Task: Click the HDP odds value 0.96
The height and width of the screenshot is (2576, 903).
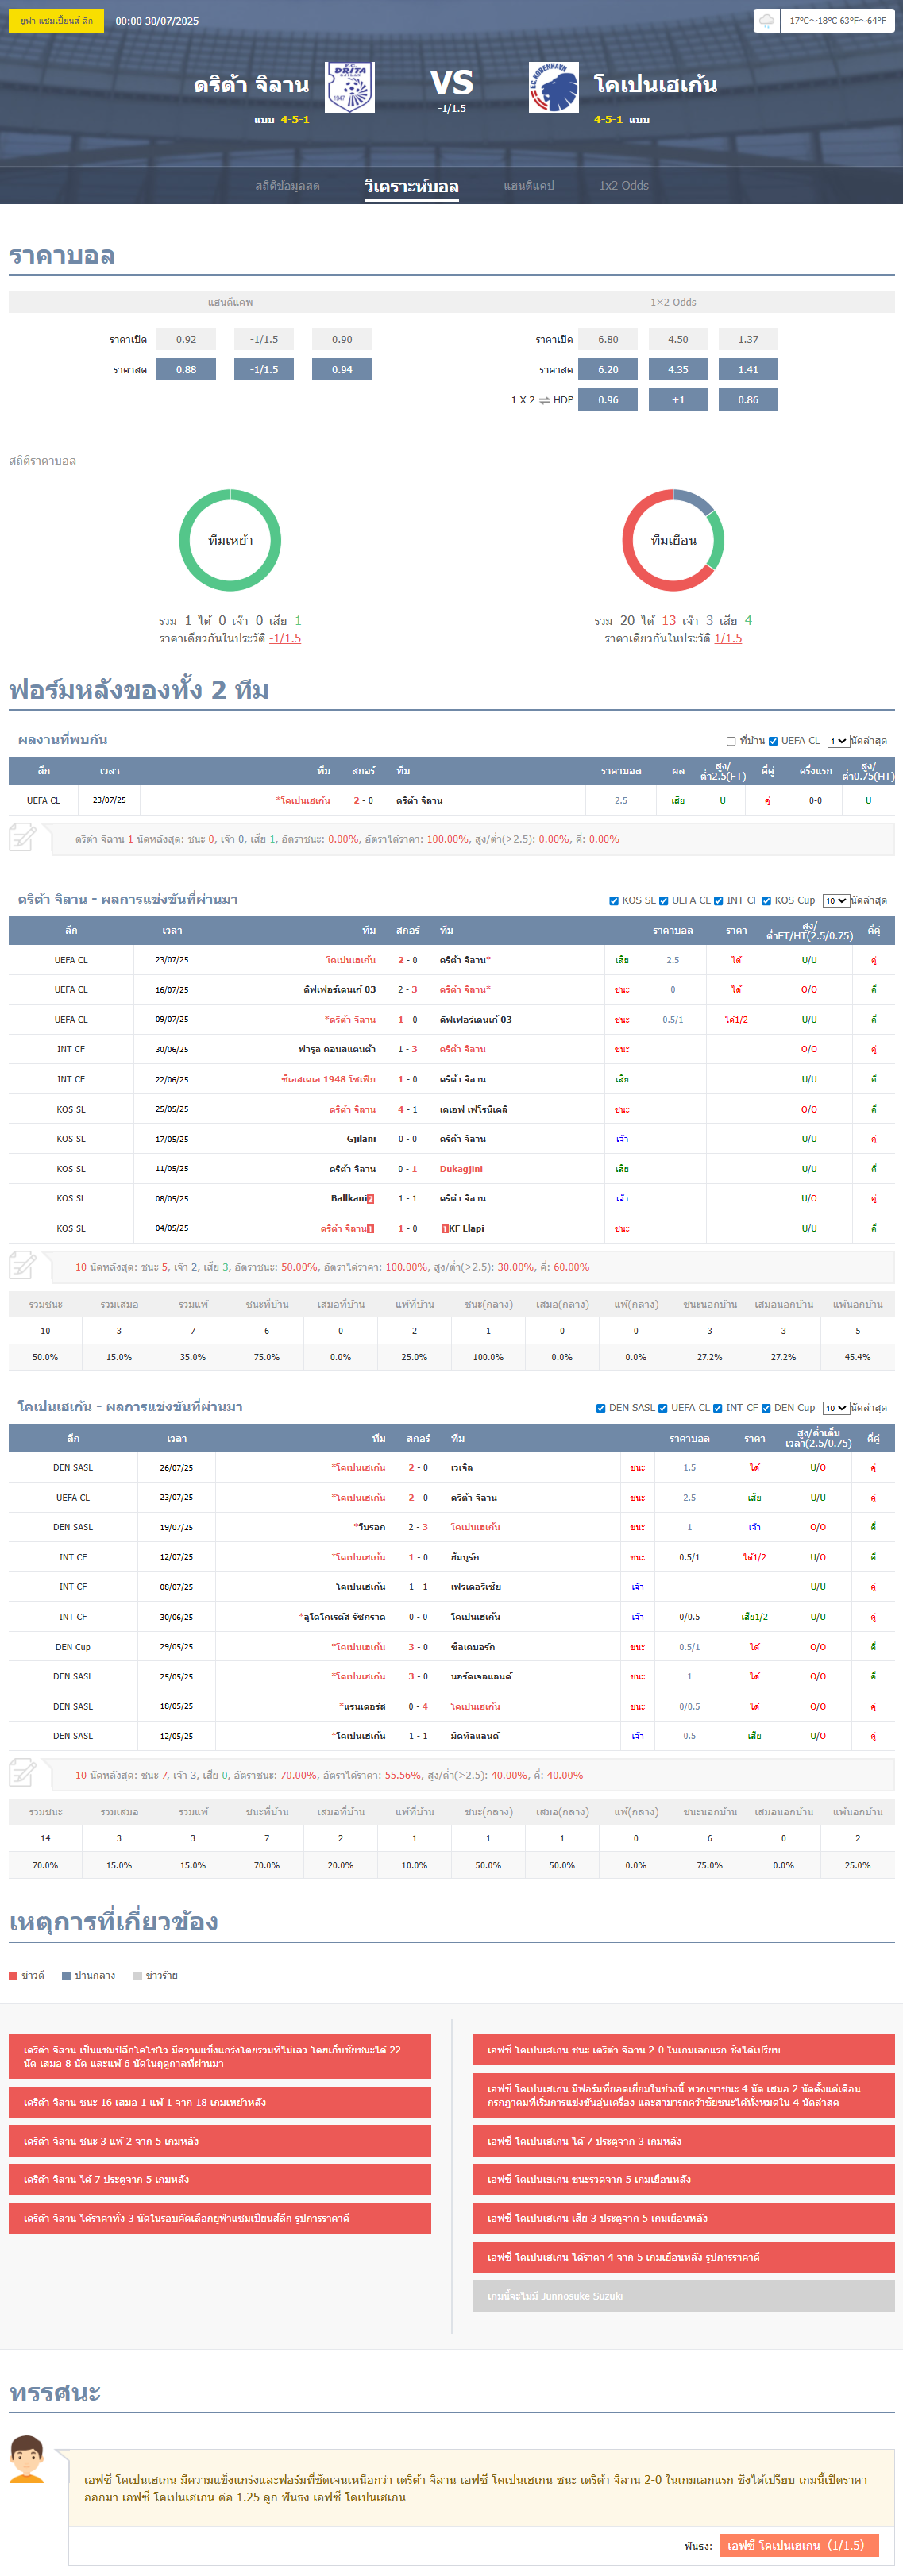Action: (x=608, y=400)
